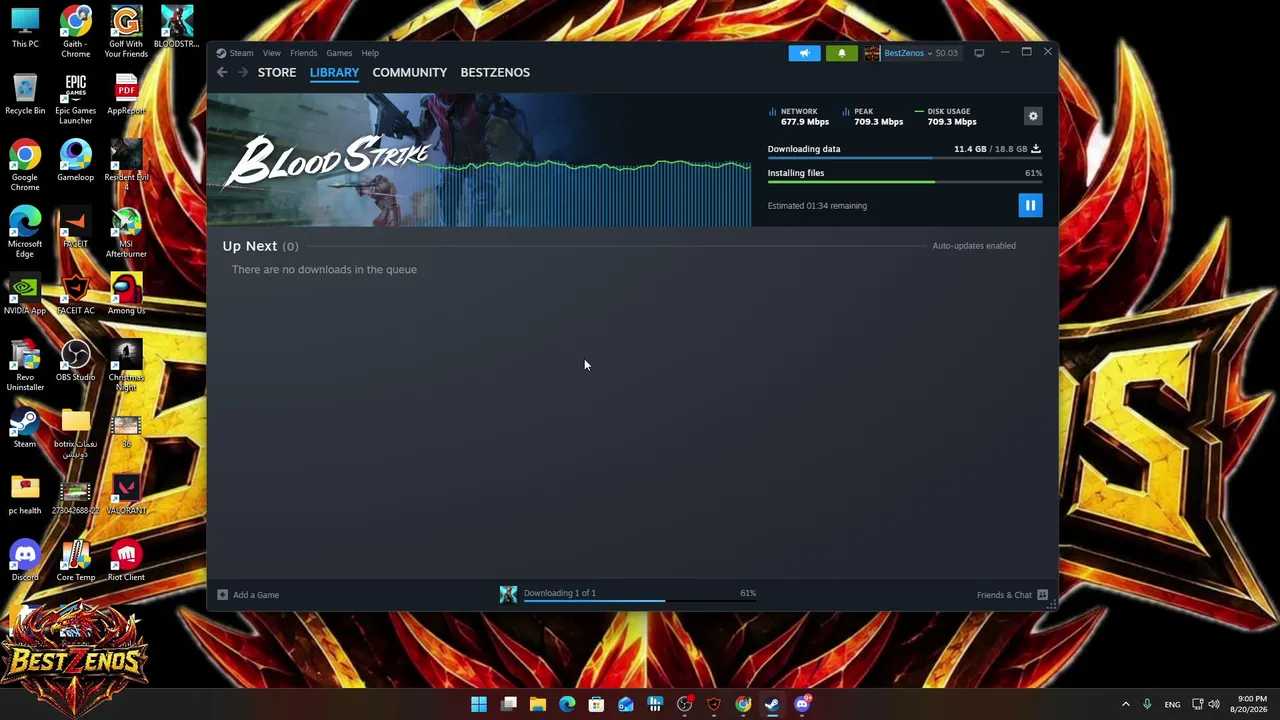Click the Up Next heading

tap(249, 246)
